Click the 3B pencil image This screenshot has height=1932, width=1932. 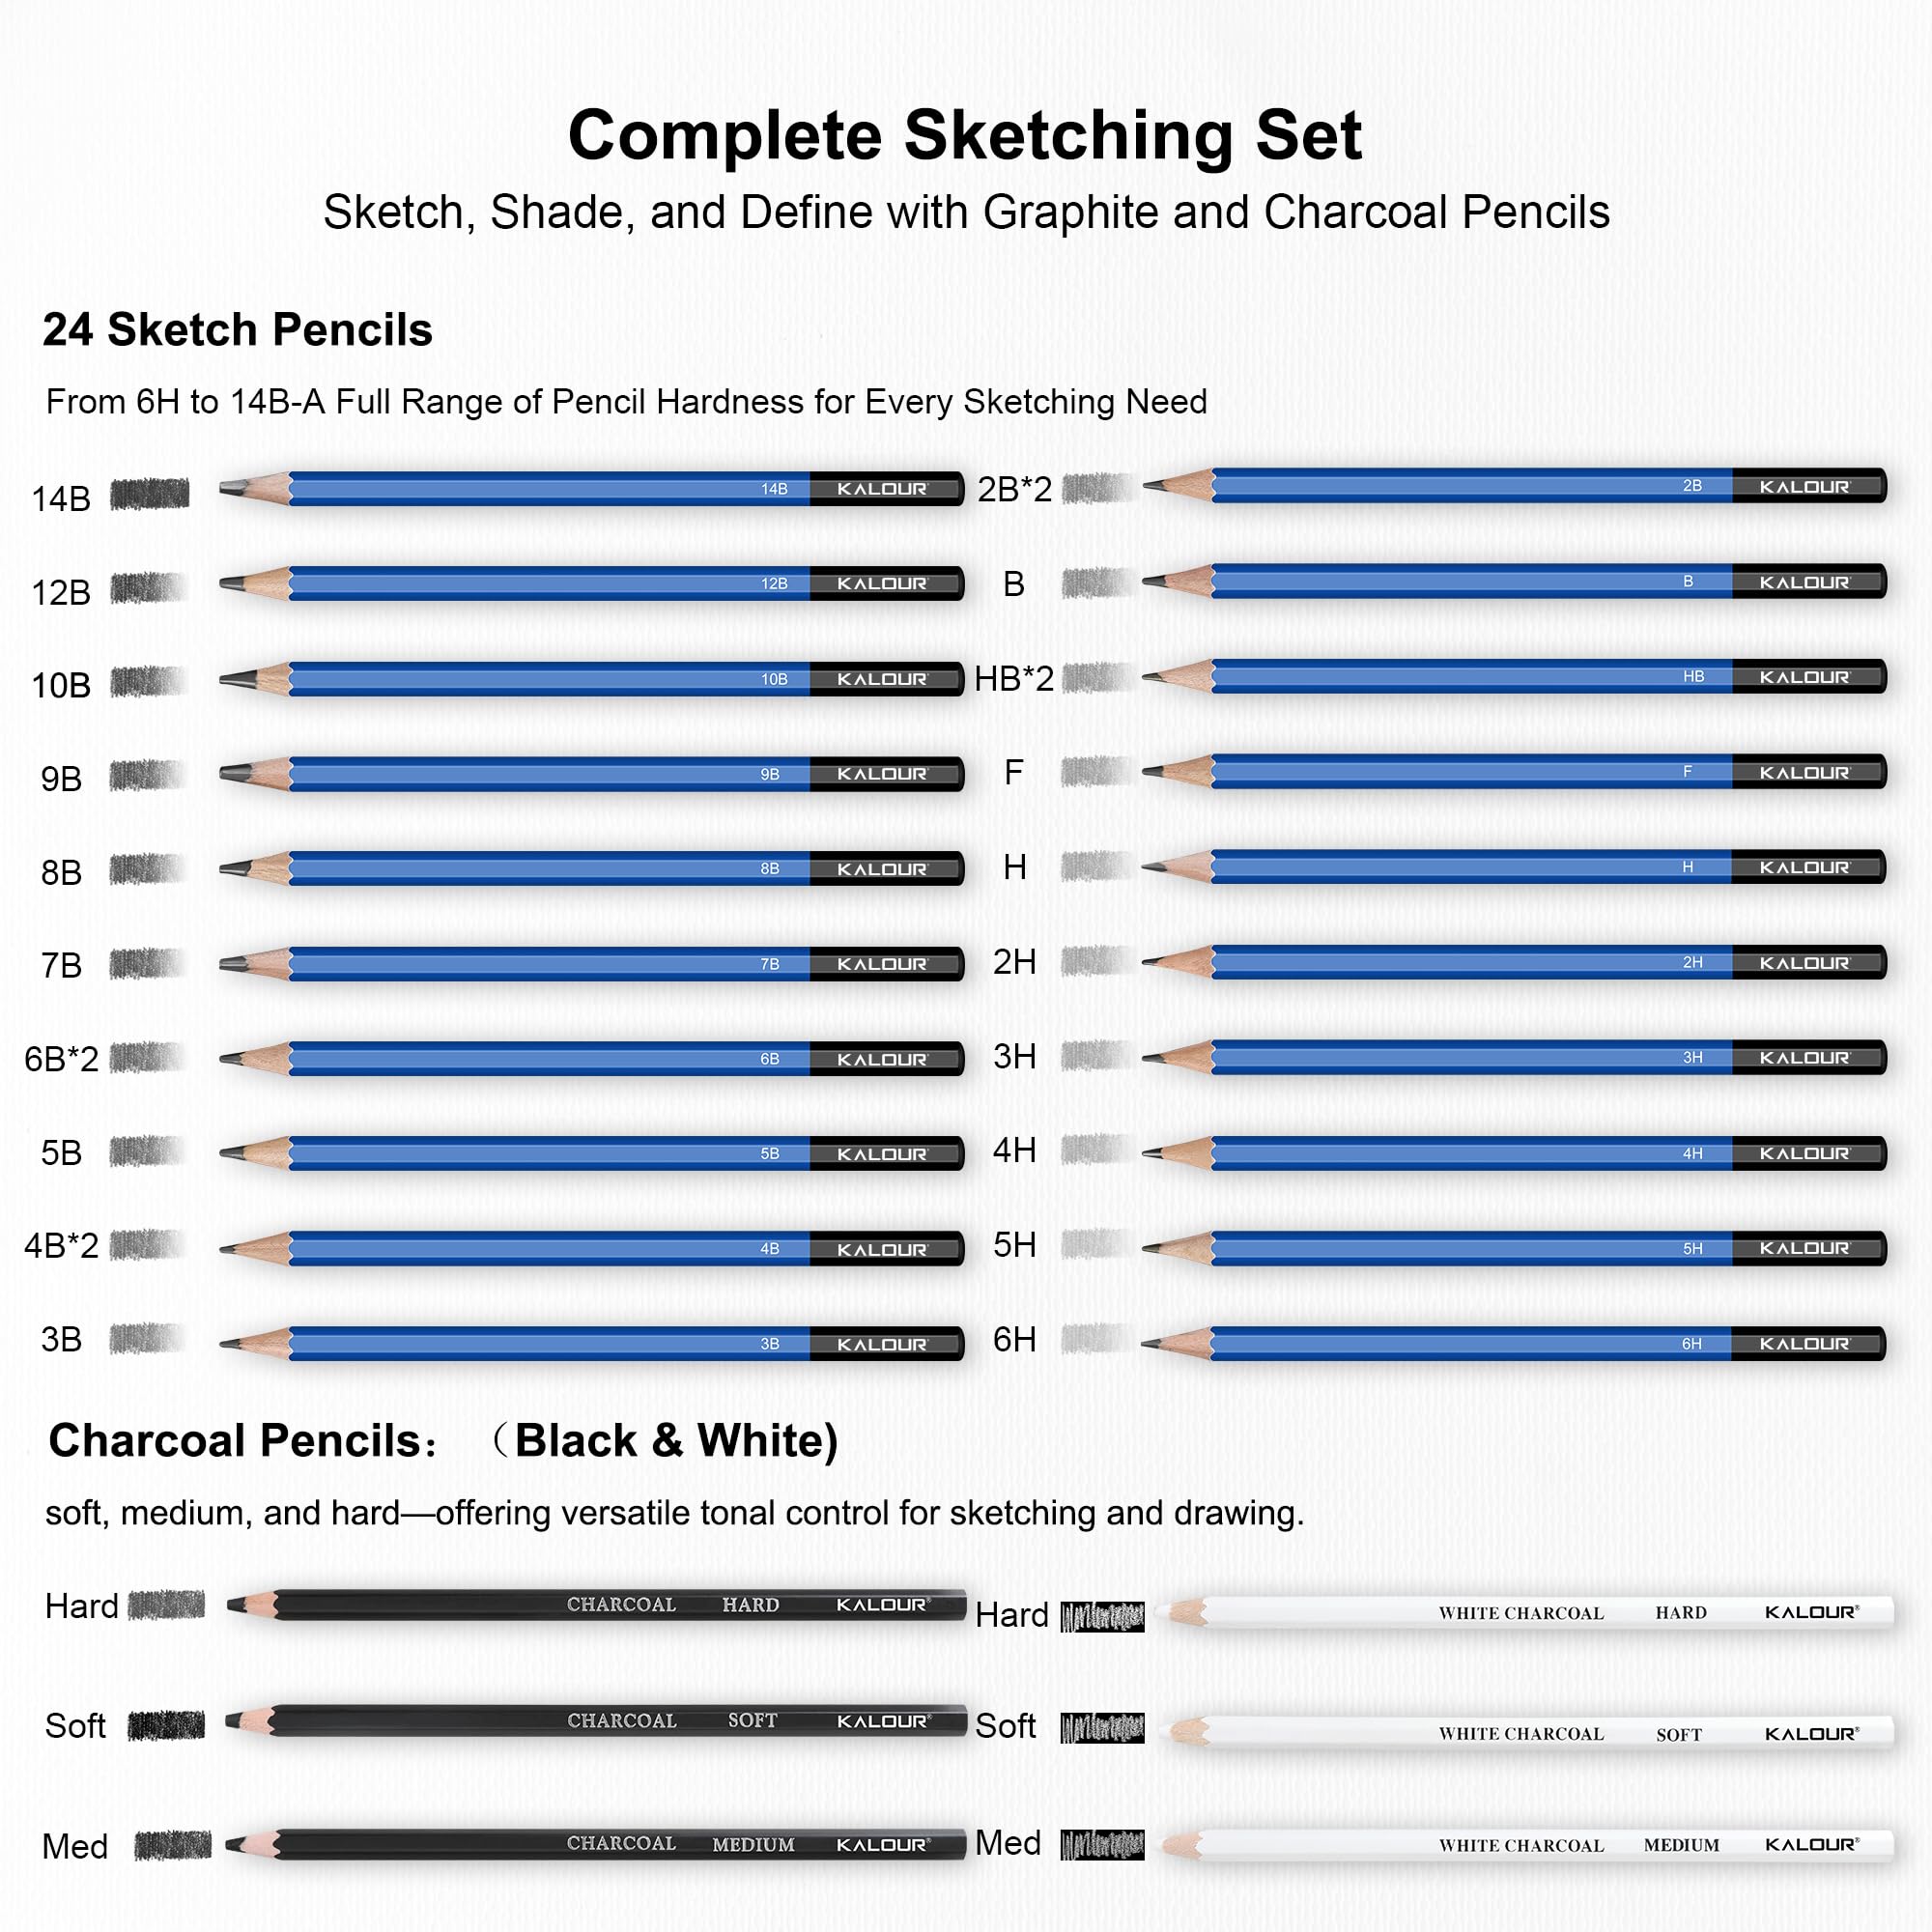tap(591, 1343)
